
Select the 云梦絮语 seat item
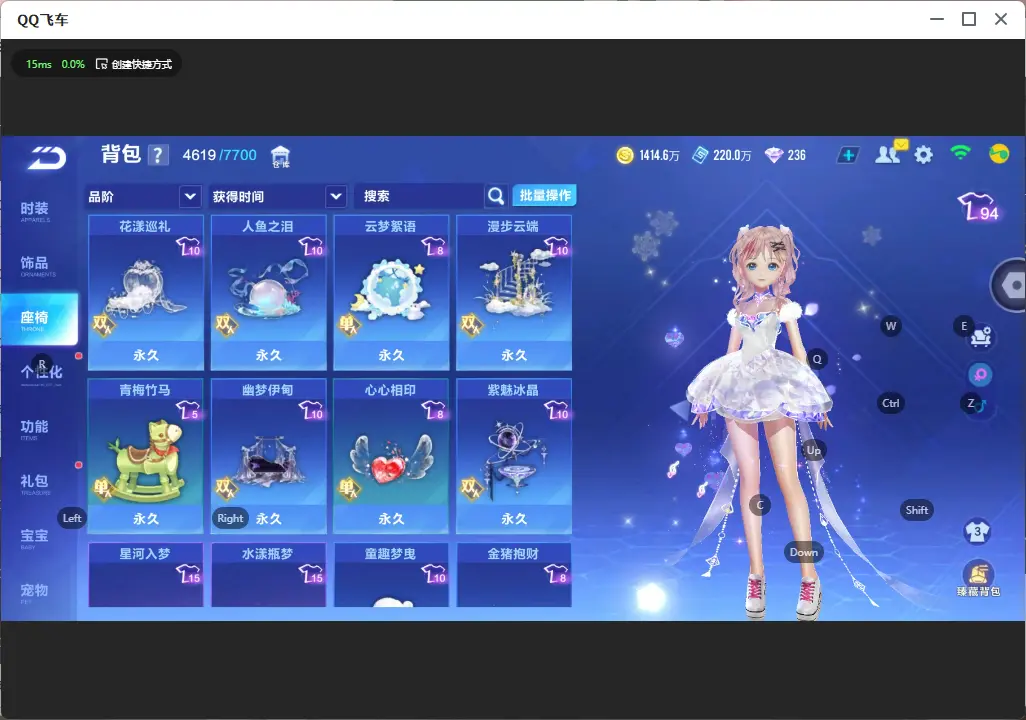pyautogui.click(x=391, y=293)
